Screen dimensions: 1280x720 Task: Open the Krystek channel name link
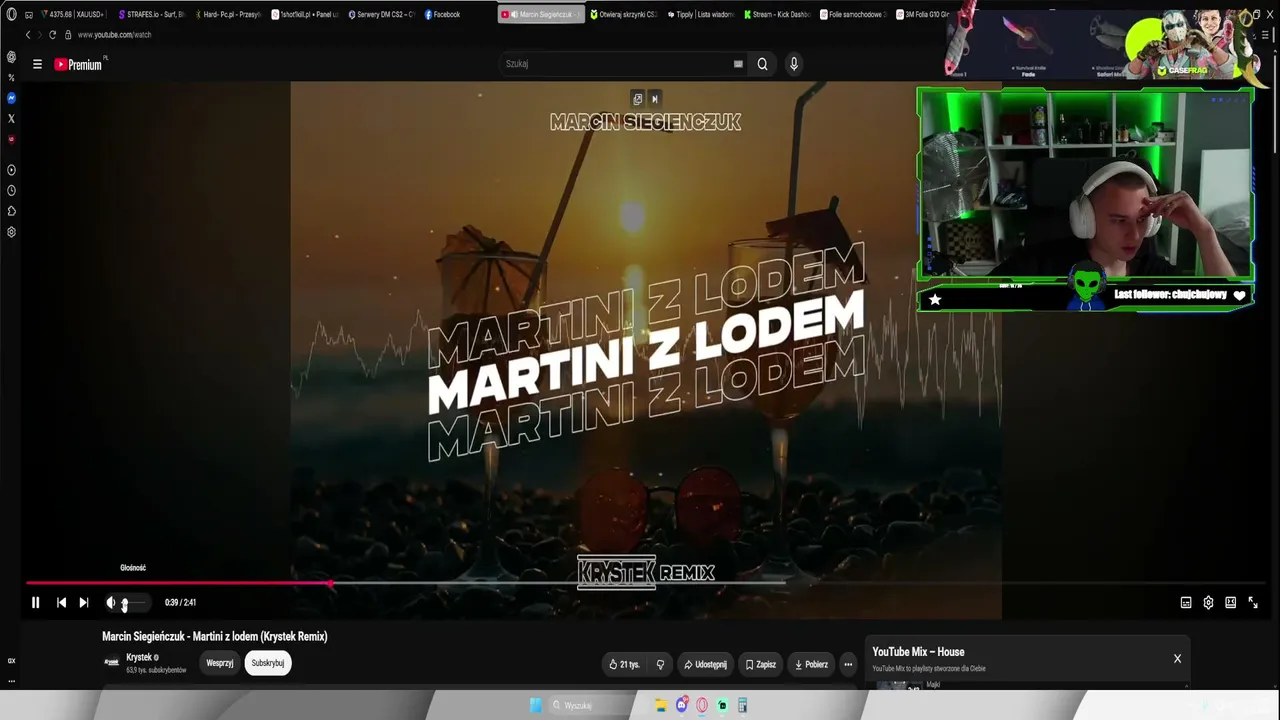[x=139, y=657]
